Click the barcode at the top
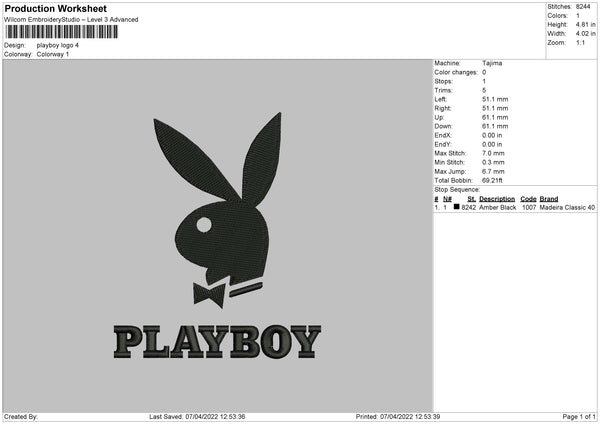Image resolution: width=600 pixels, height=424 pixels. (x=62, y=32)
